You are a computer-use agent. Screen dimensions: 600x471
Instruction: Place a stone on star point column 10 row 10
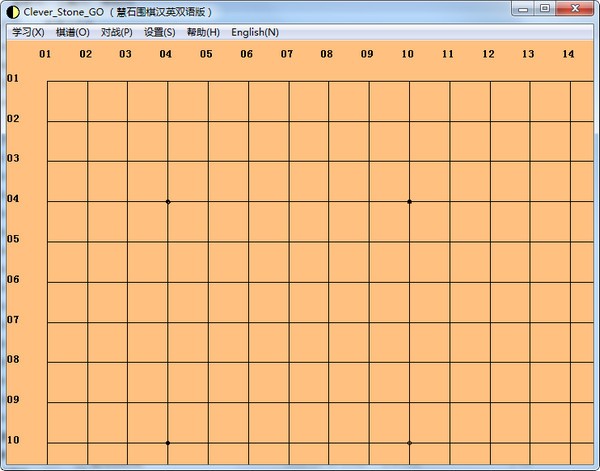pos(409,443)
